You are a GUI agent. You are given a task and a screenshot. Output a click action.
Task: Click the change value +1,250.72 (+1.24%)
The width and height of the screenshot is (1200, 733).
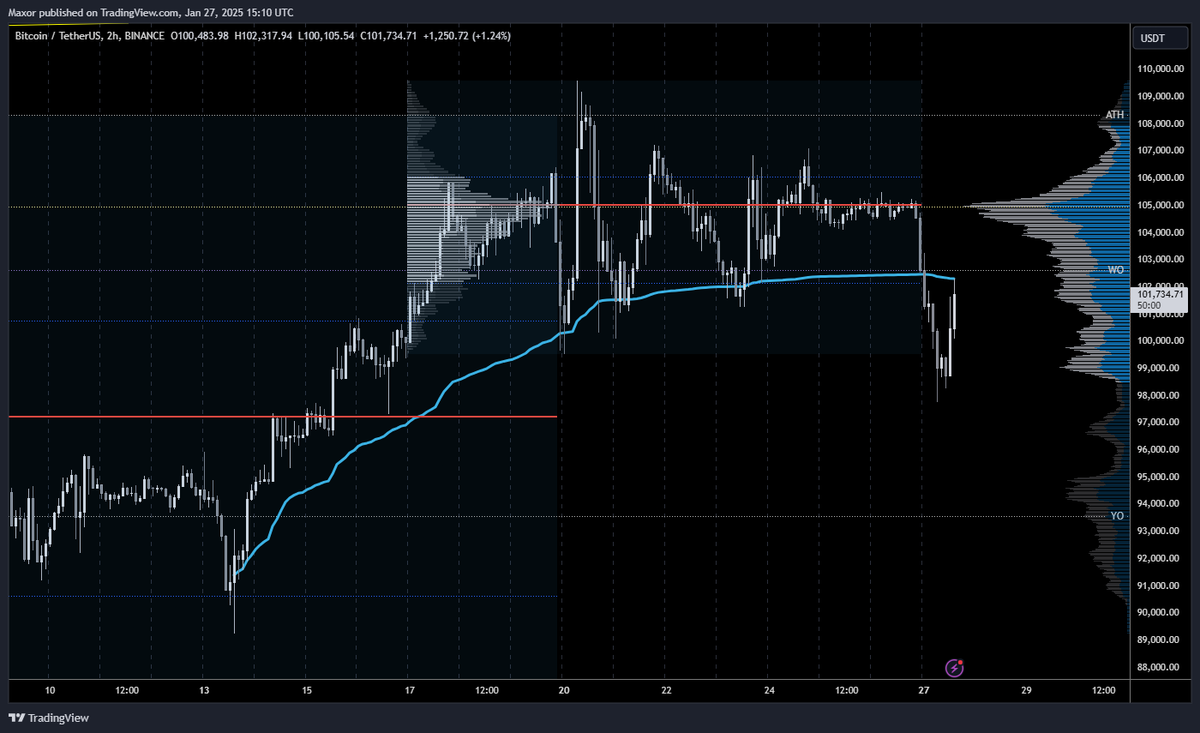pos(467,36)
